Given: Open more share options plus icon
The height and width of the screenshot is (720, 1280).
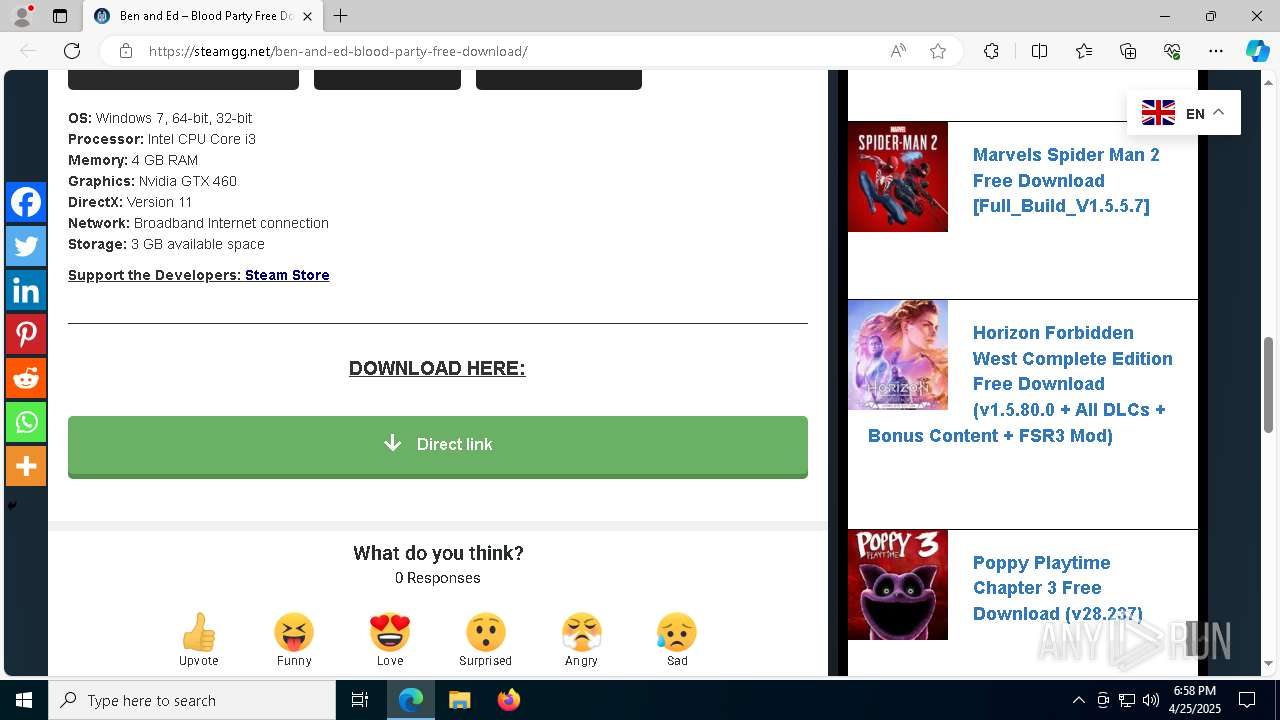Looking at the screenshot, I should tap(26, 466).
